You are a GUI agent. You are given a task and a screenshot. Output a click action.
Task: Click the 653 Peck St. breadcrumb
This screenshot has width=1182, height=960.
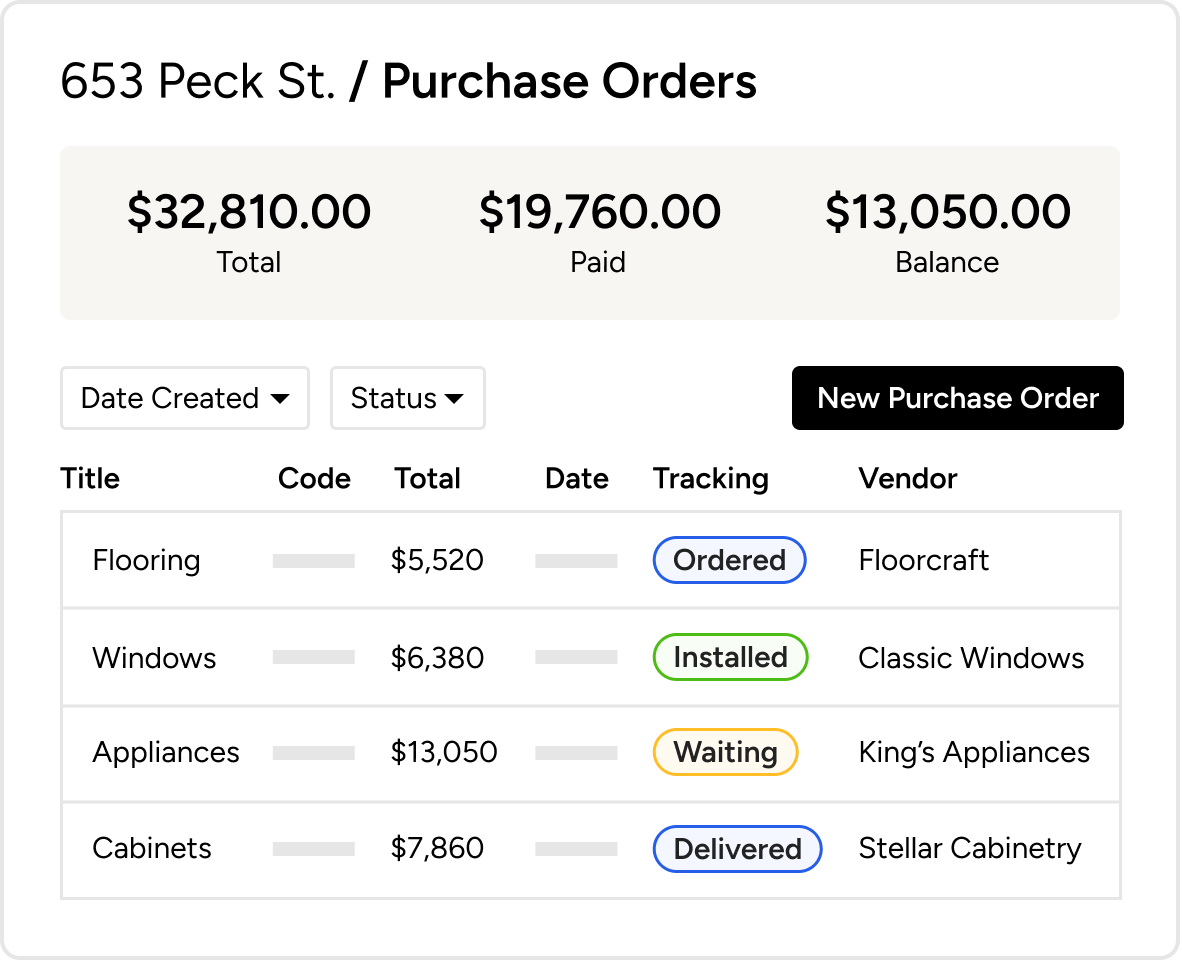pyautogui.click(x=197, y=82)
